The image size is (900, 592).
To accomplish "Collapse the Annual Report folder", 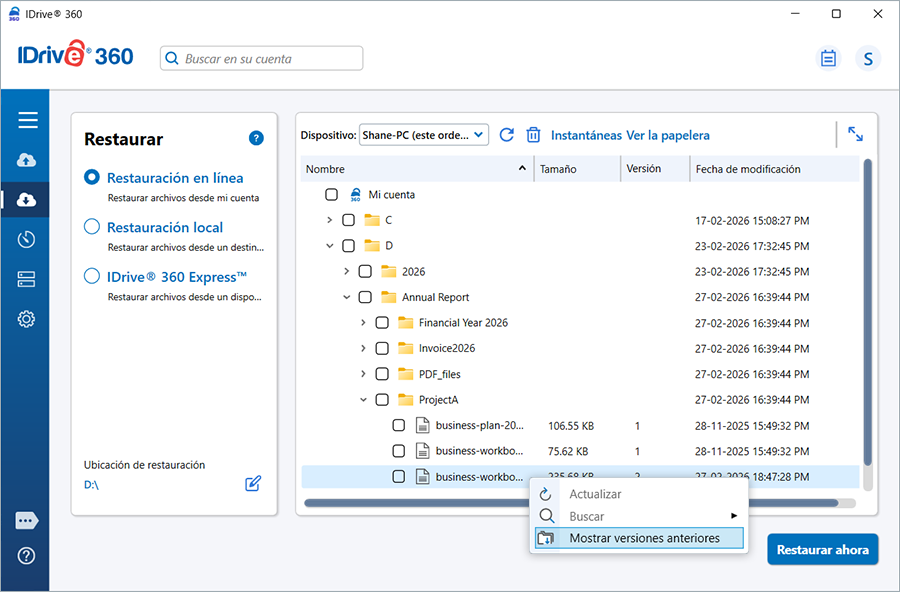I will click(x=346, y=297).
